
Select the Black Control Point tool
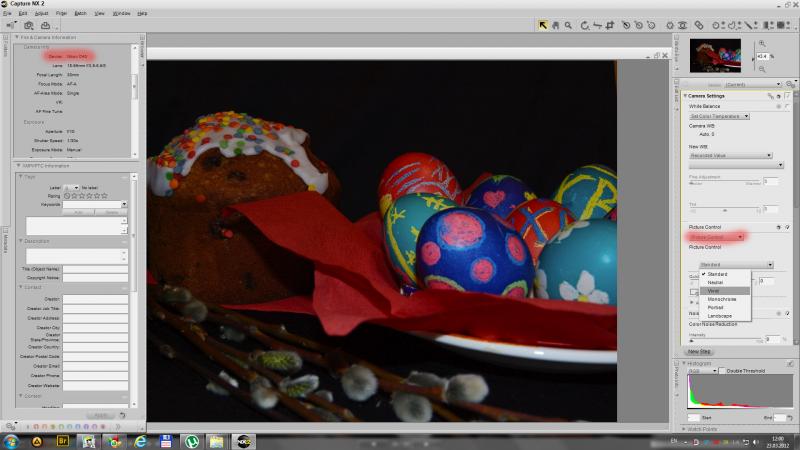tap(626, 25)
